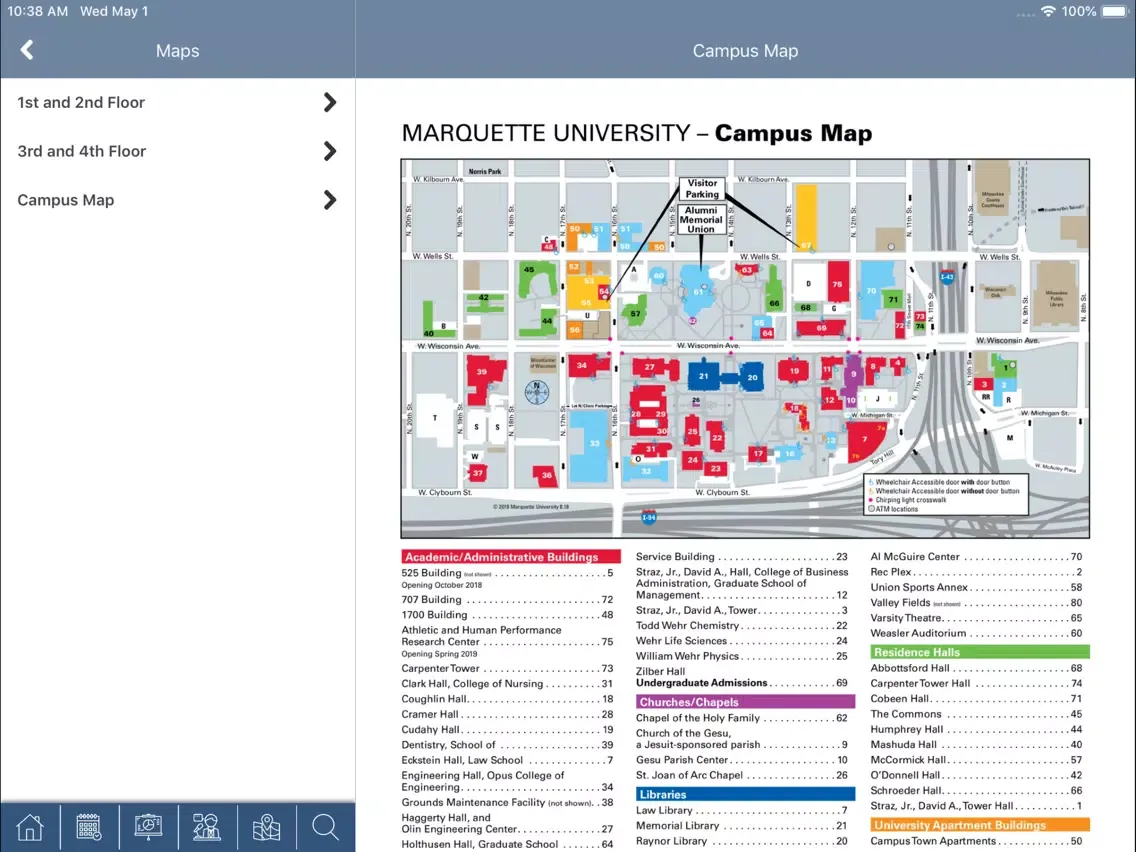Tap the 'William Wehr Physics' legend entry
1136x852 pixels.
[x=742, y=656]
